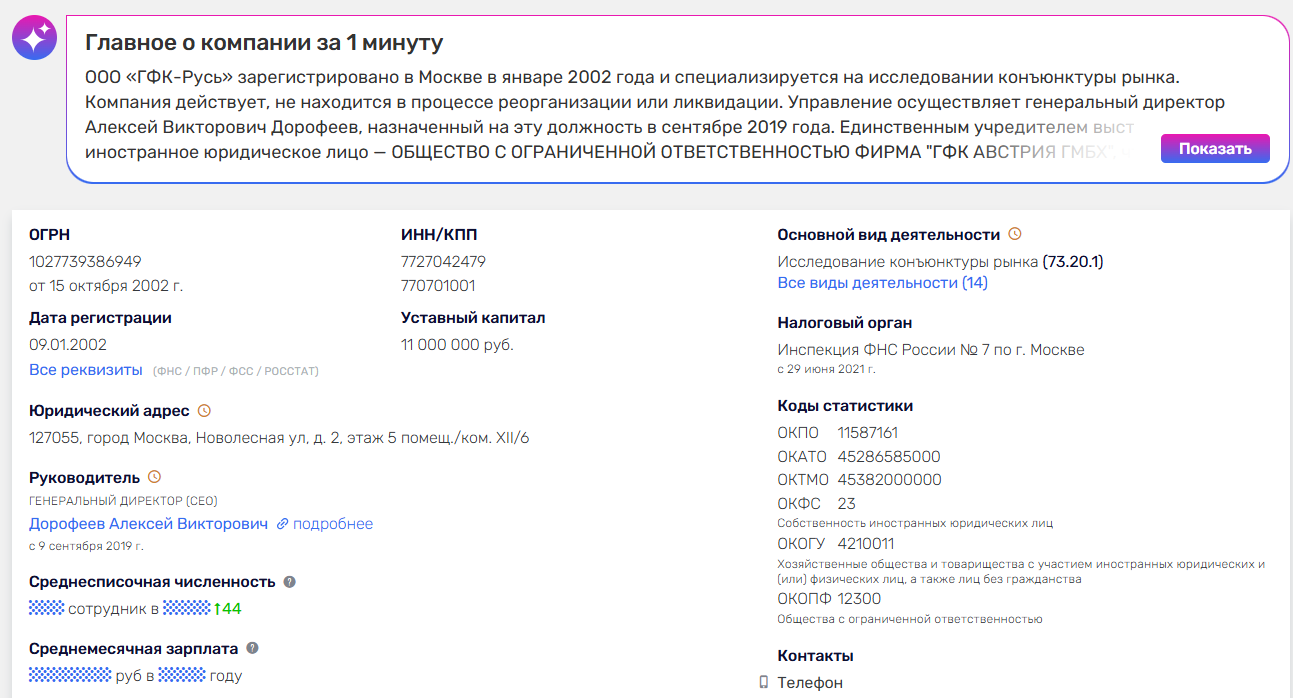This screenshot has height=698, width=1293.
Task: Click the green ↑44 headcount change indicator
Action: pyautogui.click(x=227, y=608)
